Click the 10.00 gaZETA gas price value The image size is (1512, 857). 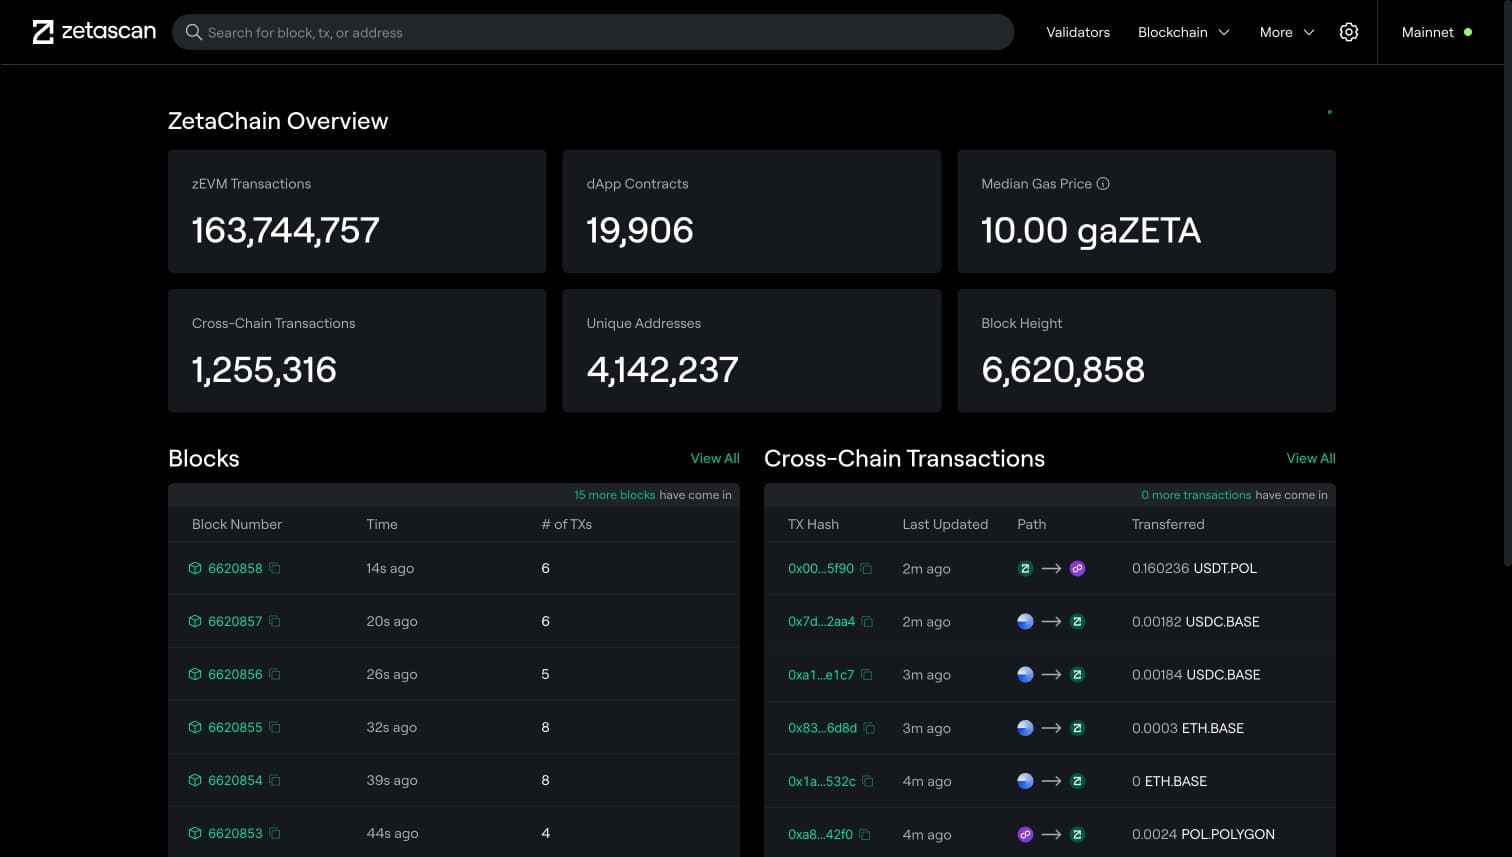click(1091, 231)
